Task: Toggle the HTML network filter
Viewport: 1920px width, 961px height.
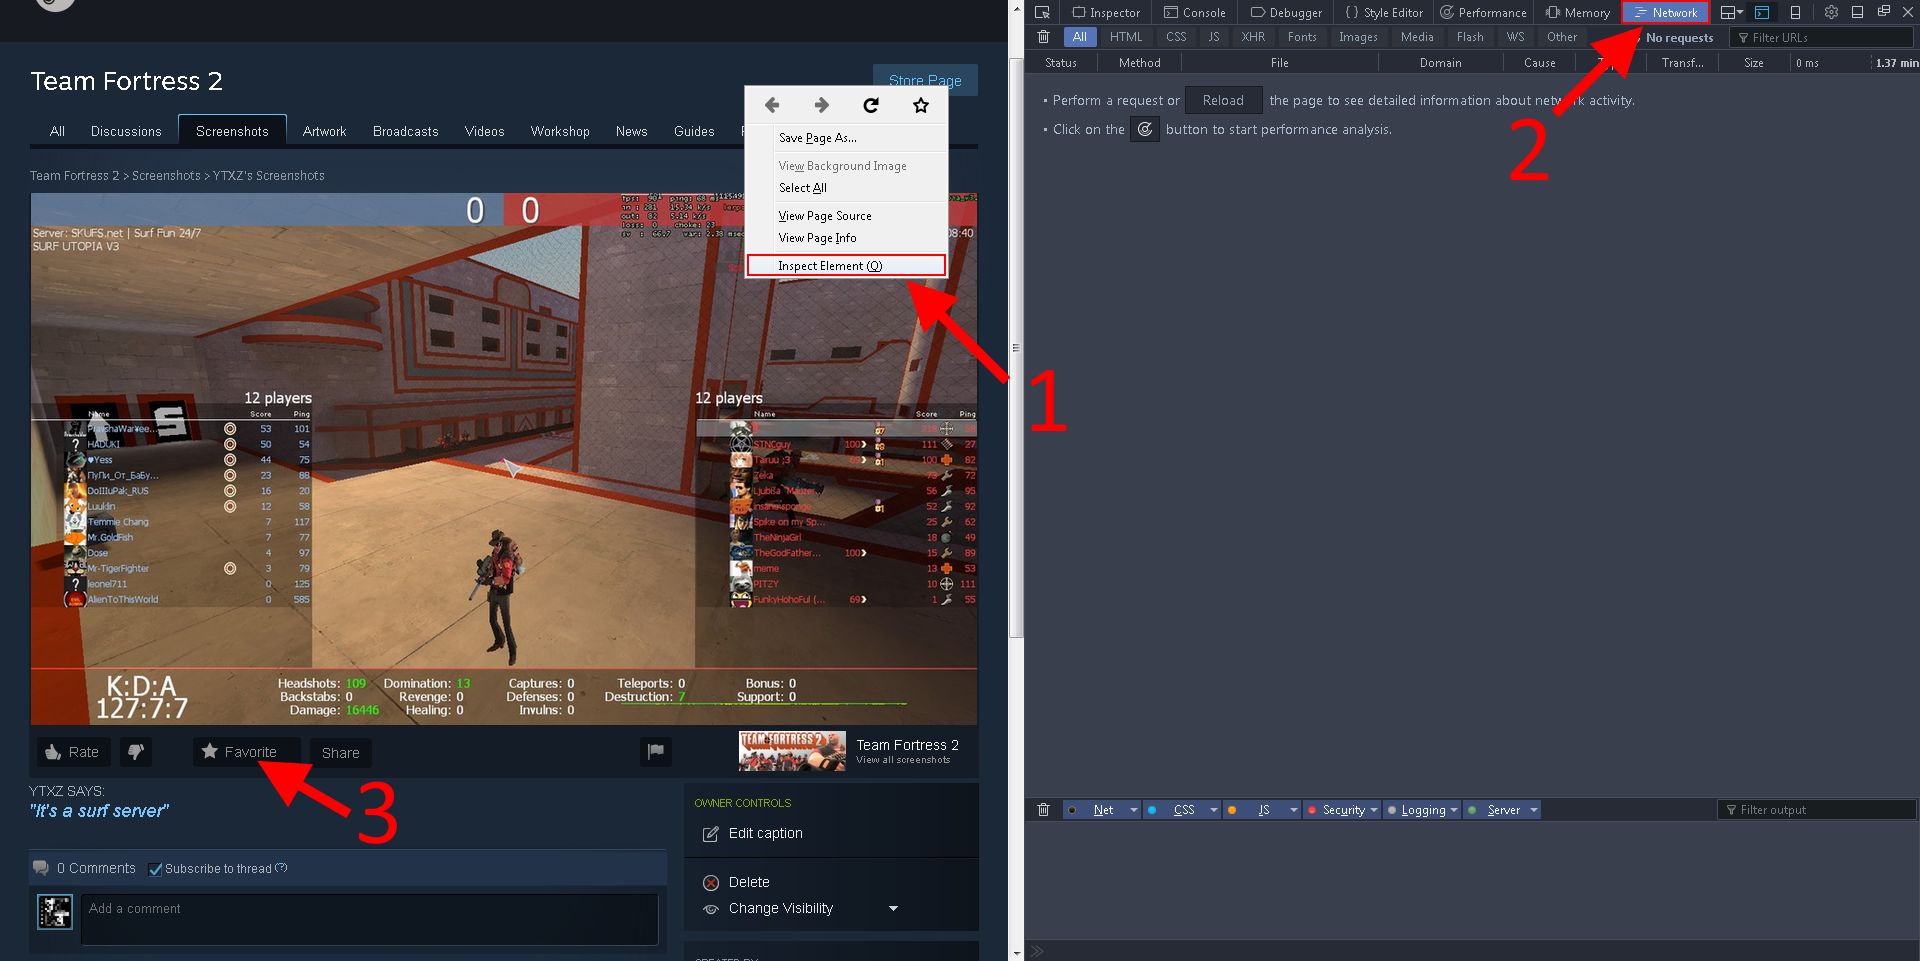Action: [x=1126, y=37]
